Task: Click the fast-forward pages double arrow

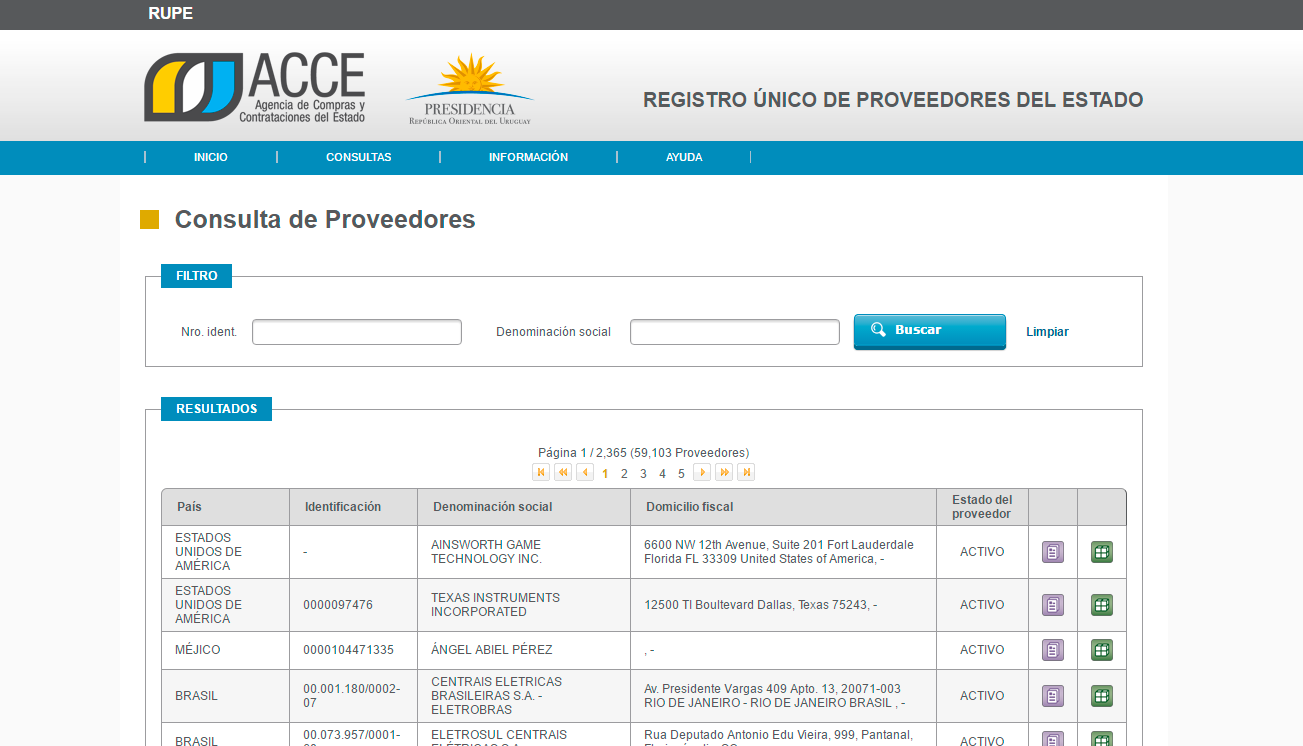Action: click(724, 472)
